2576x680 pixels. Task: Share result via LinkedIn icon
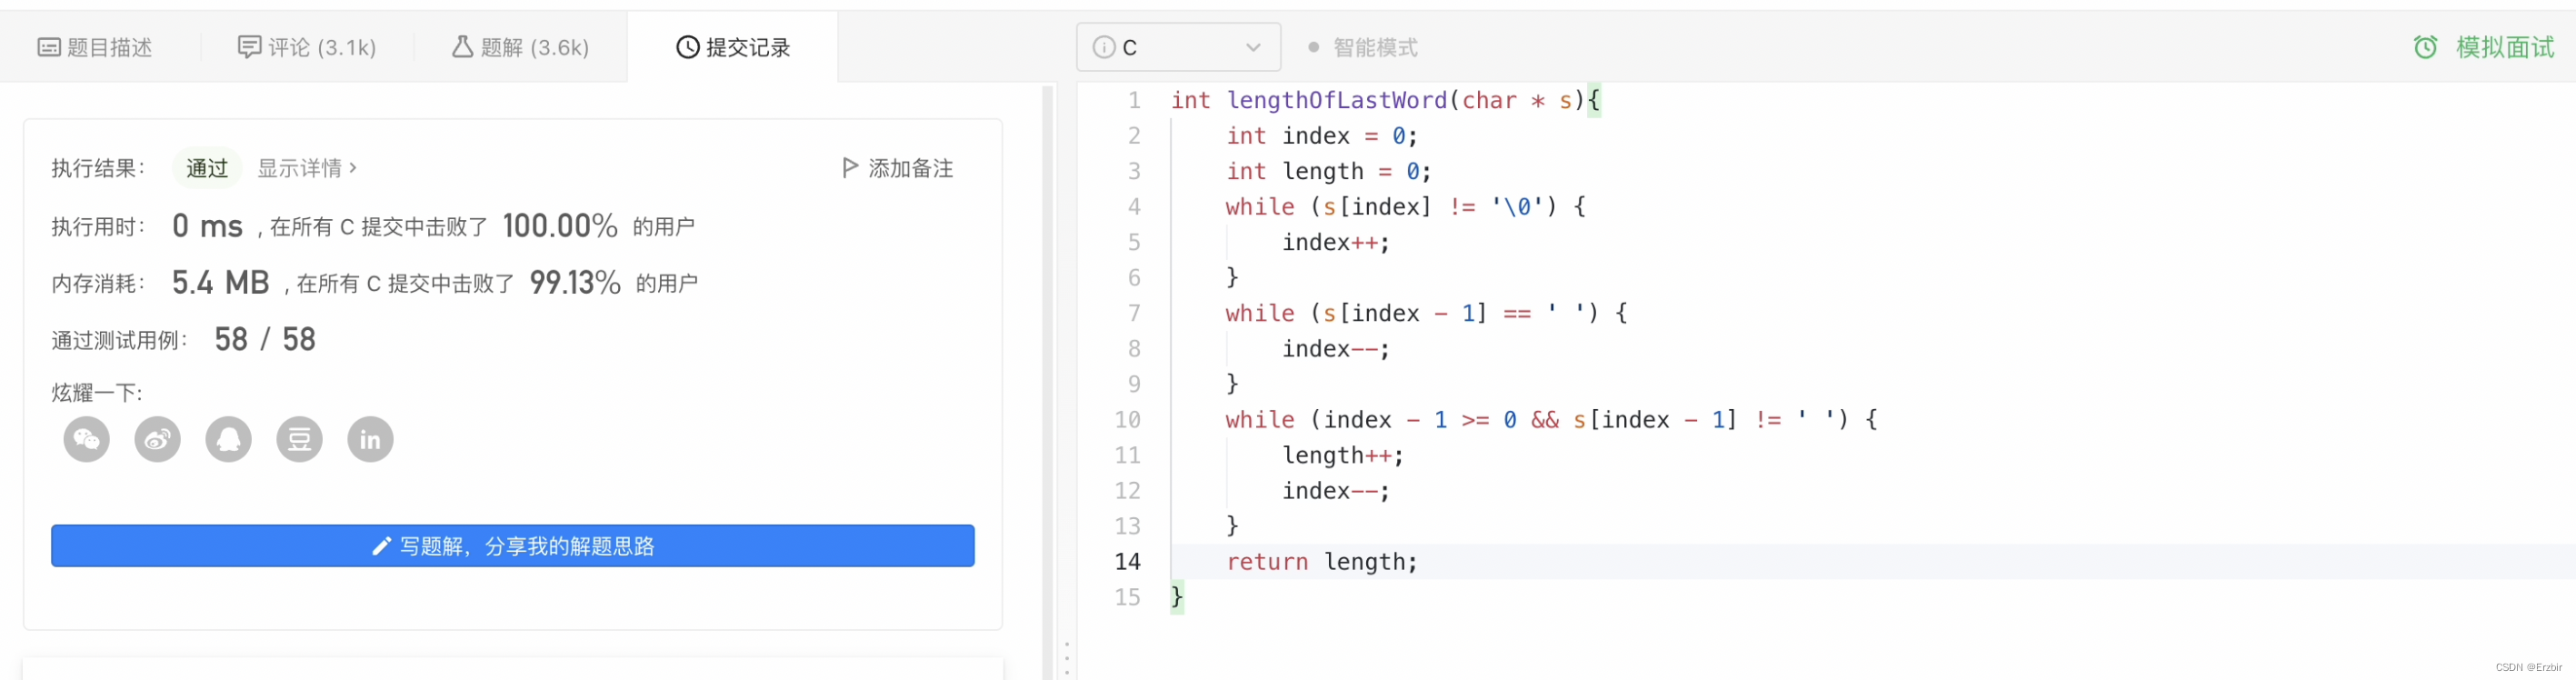371,439
